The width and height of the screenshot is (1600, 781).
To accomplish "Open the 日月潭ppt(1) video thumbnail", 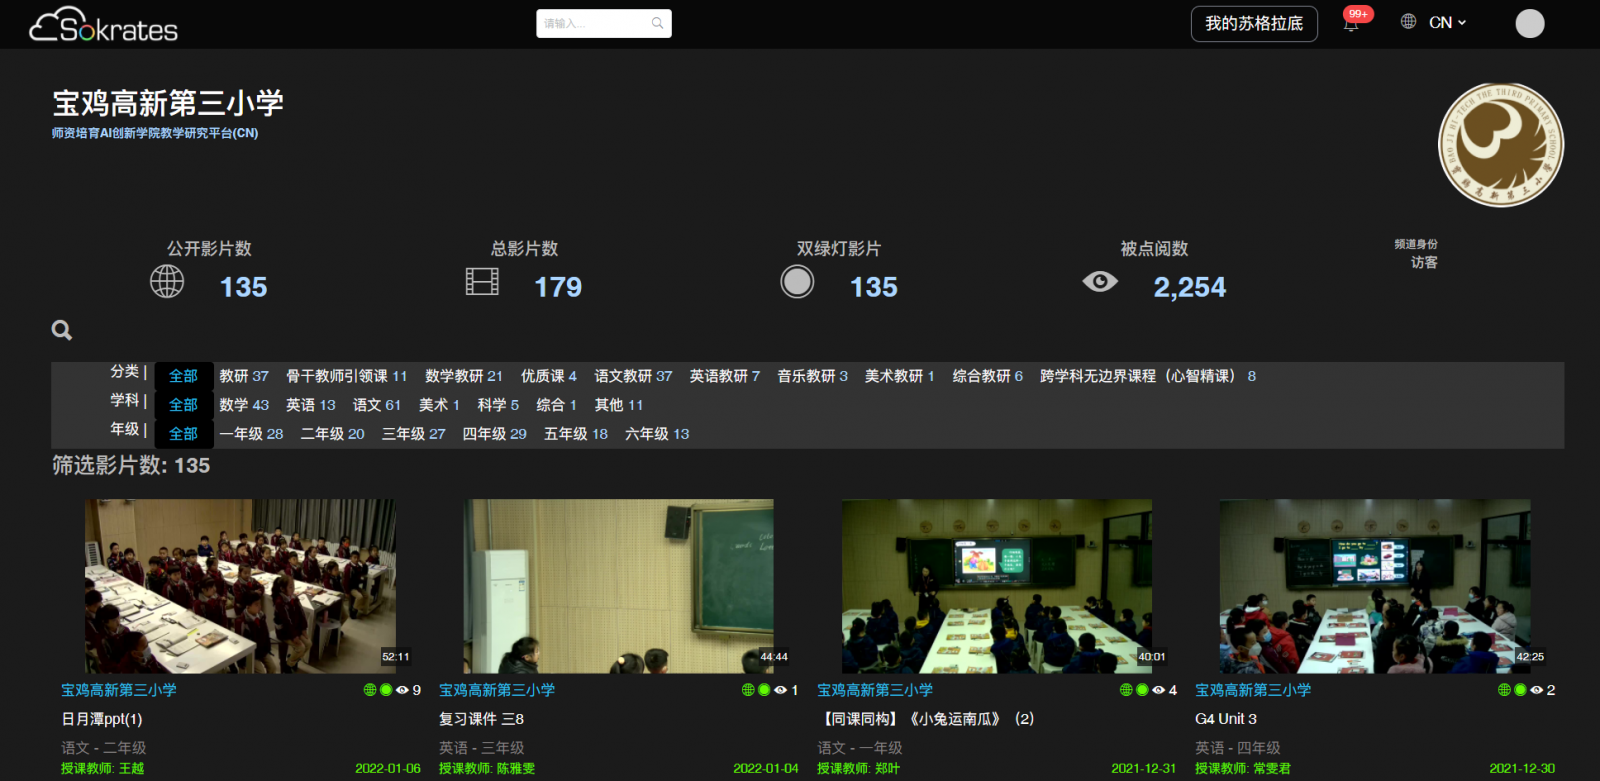I will click(240, 586).
